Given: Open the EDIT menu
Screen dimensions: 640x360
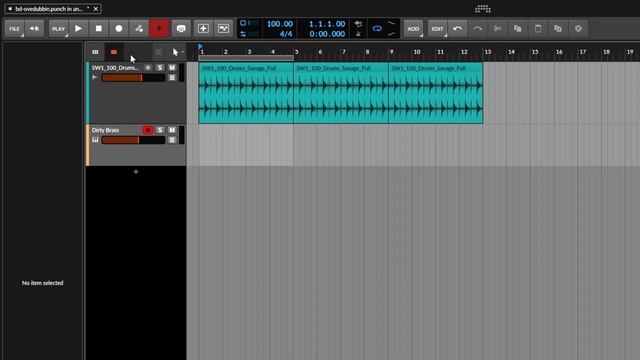Looking at the screenshot, I should click(x=437, y=29).
